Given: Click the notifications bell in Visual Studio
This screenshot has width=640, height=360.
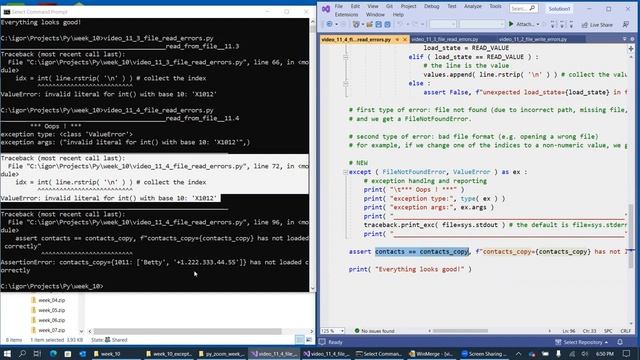Looking at the screenshot, I should click(620, 342).
